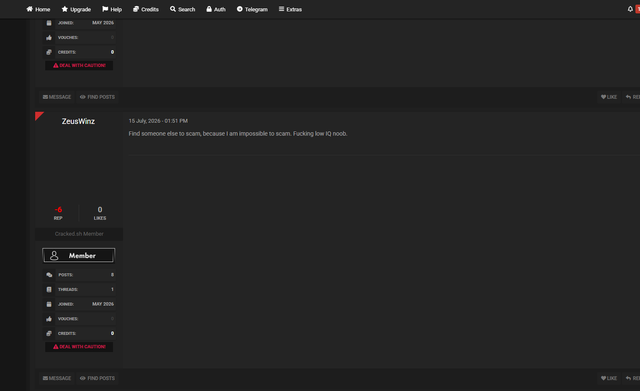The height and width of the screenshot is (391, 640).
Task: Click the Credits coins icon in upper user's stats
Action: pyautogui.click(x=49, y=52)
